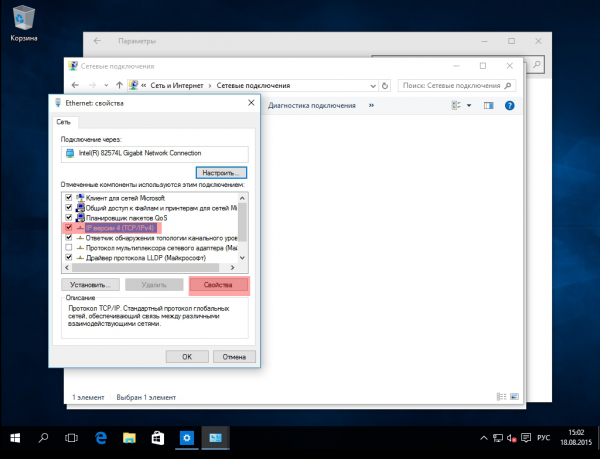Click Диагностика подключения in the toolbar
Viewport: 600px width, 459px height.
pyautogui.click(x=311, y=106)
